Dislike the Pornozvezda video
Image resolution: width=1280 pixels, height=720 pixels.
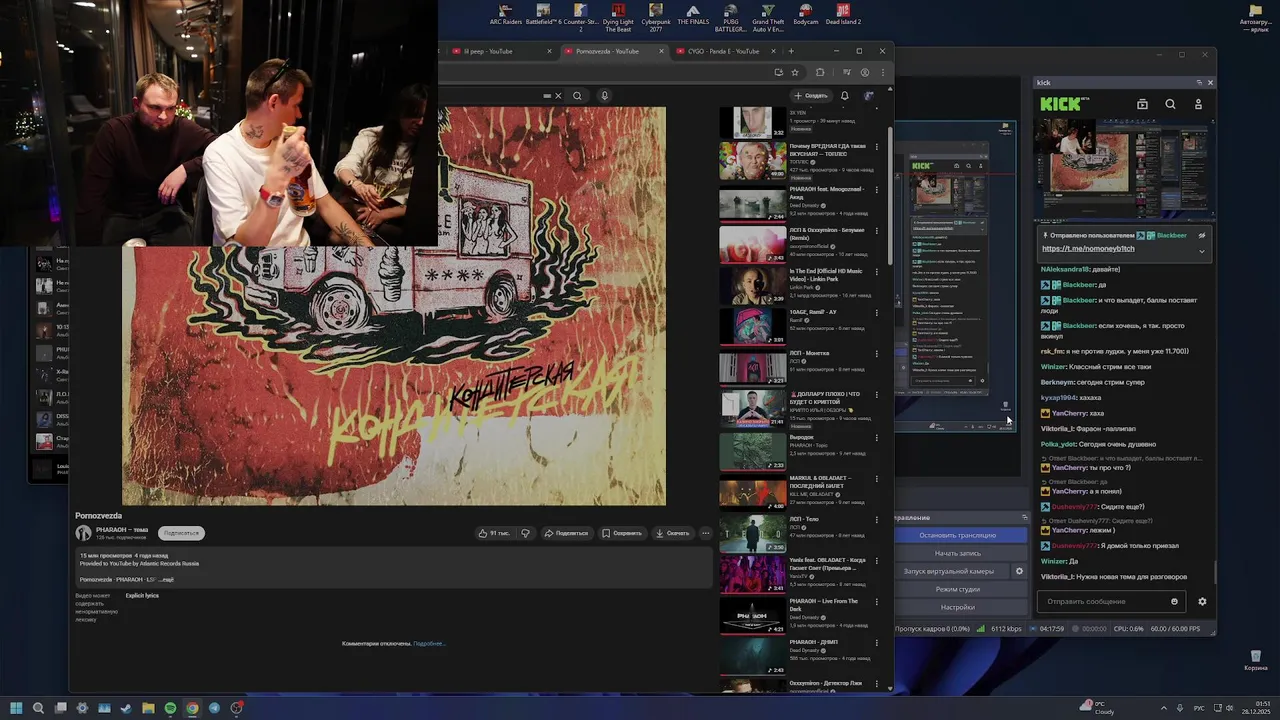click(x=525, y=533)
